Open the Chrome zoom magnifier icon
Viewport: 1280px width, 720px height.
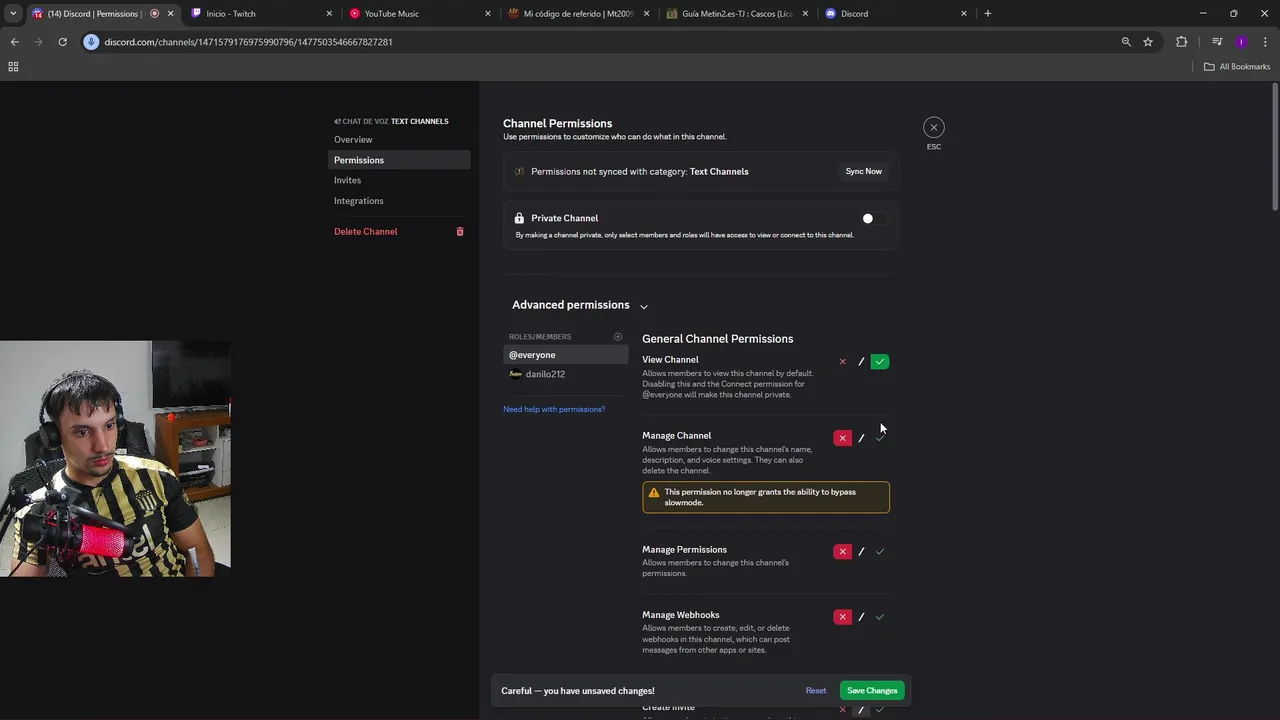click(x=1126, y=42)
